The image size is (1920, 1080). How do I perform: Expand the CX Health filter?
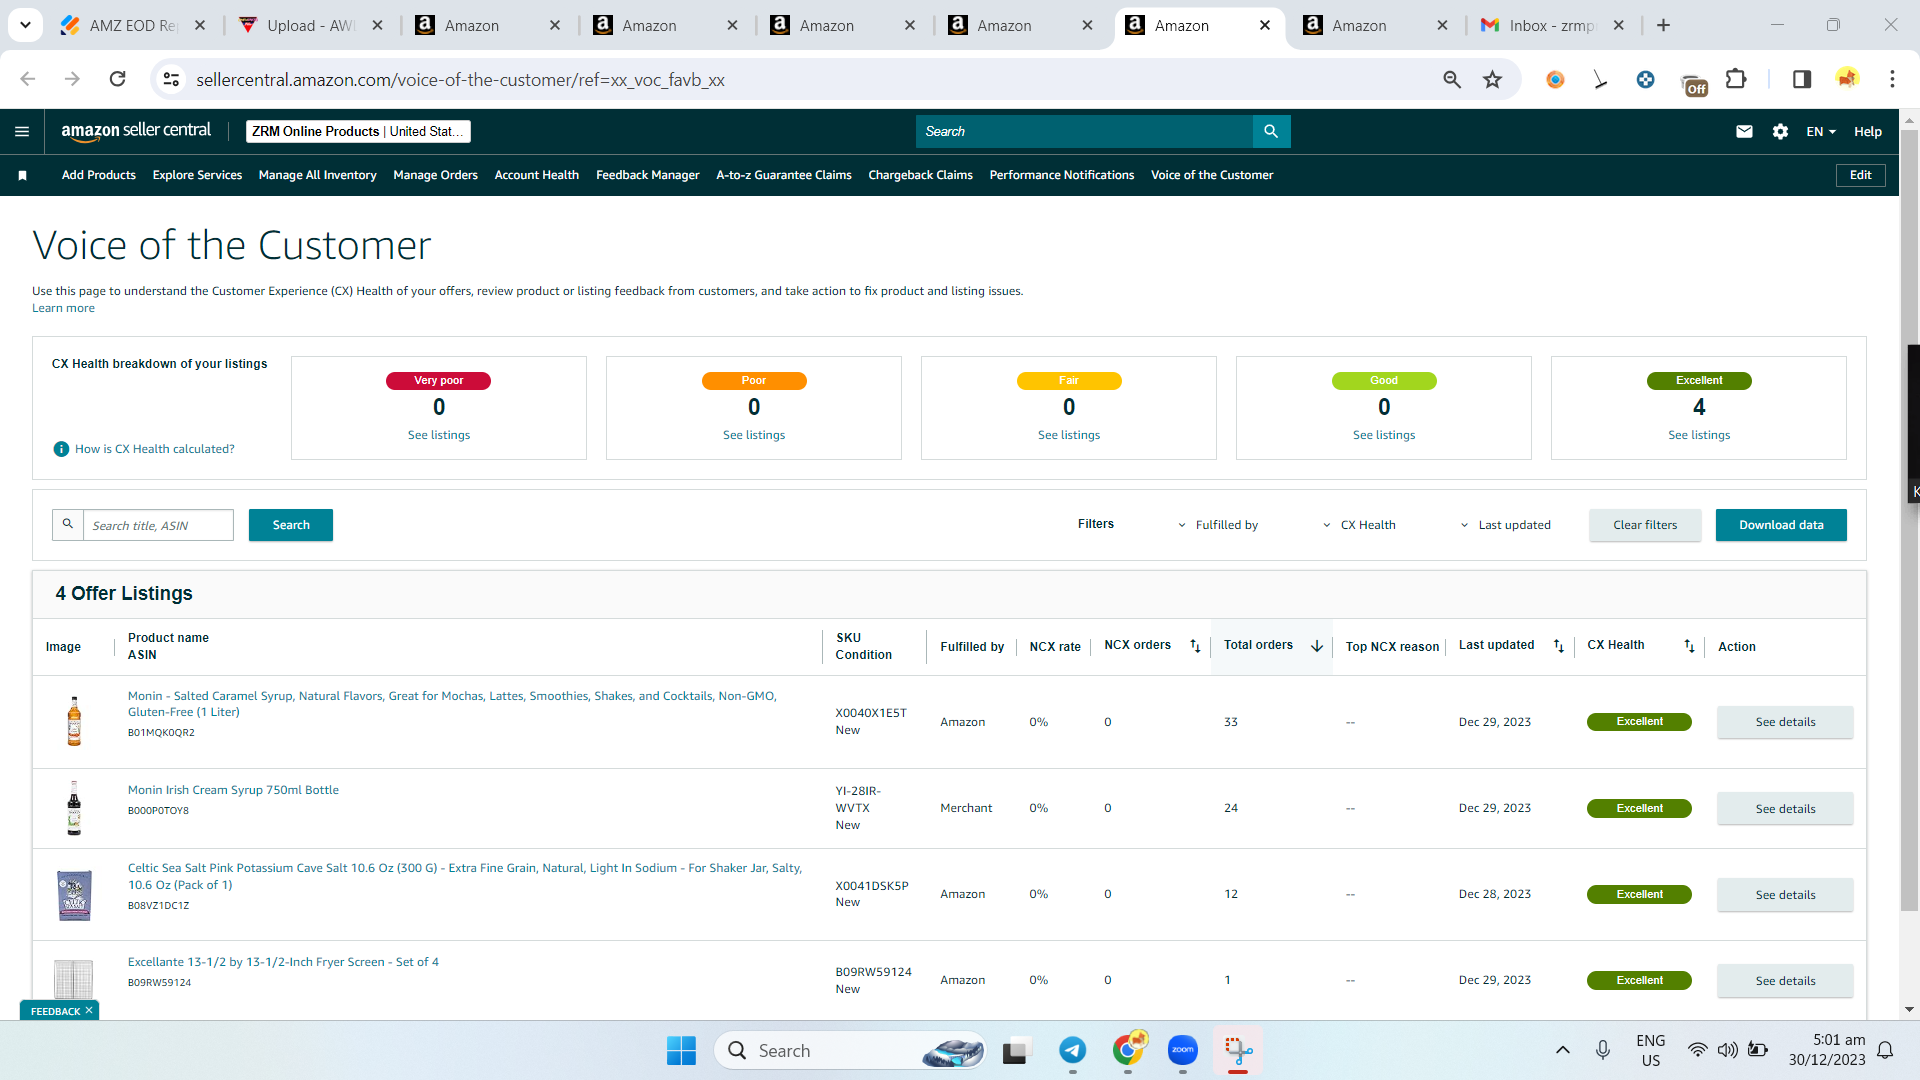click(x=1359, y=525)
